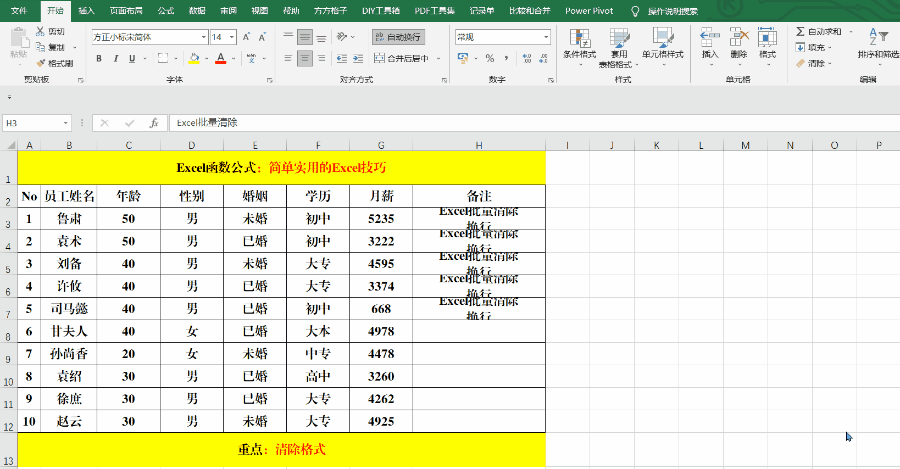Click the increase indent icon
Image resolution: width=900 pixels, height=469 pixels.
(358, 58)
